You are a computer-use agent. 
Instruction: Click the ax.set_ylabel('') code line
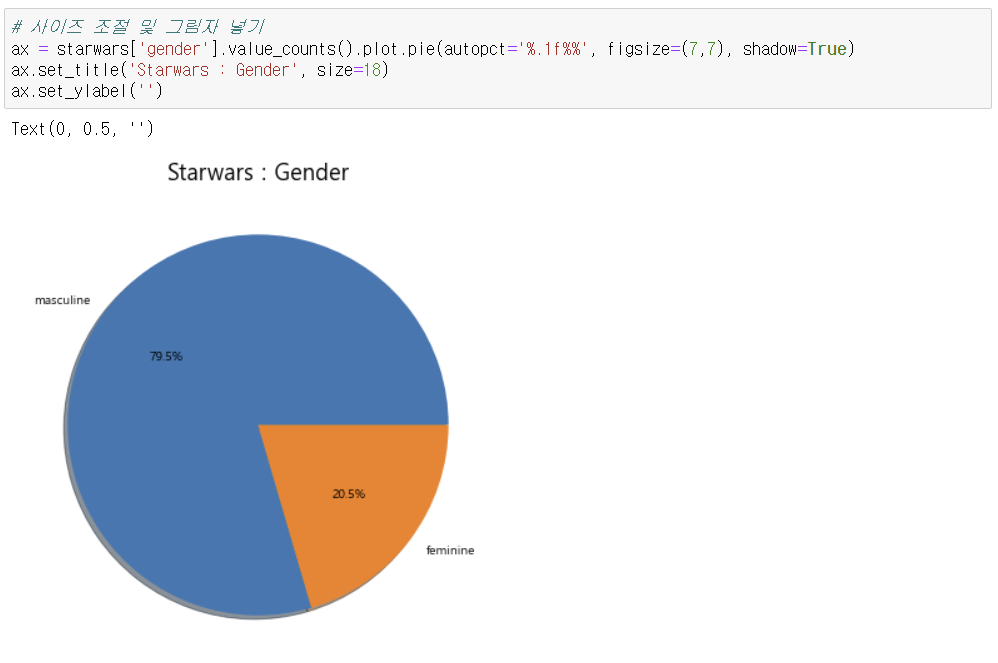coord(87,91)
